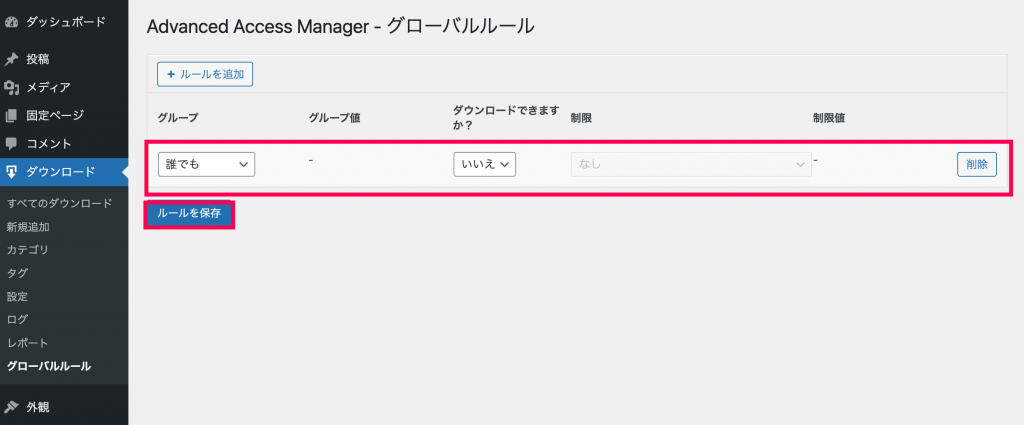Click the ルールを追加 button
This screenshot has width=1024, height=425.
pyautogui.click(x=205, y=74)
